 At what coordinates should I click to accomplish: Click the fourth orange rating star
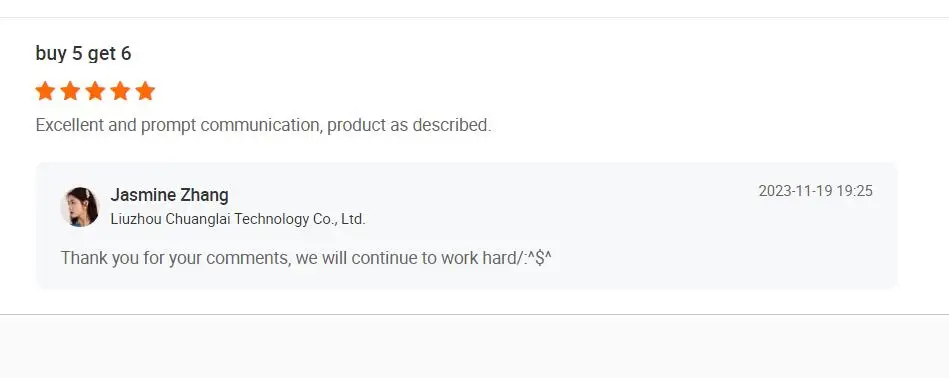pos(120,91)
